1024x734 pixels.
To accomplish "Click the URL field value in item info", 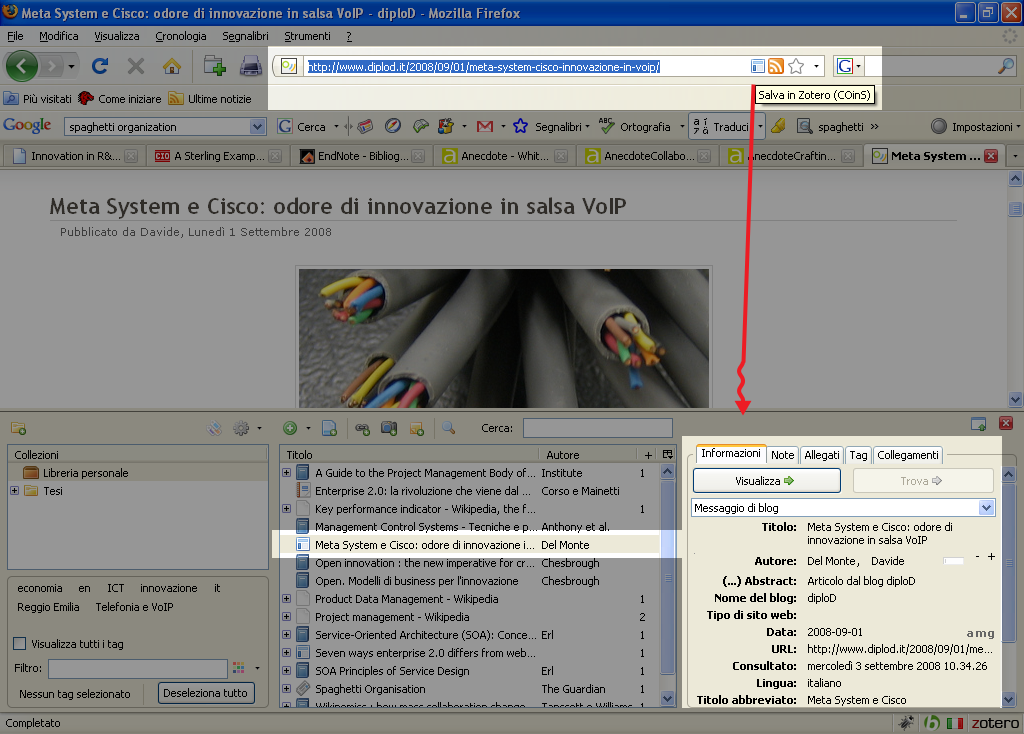I will pyautogui.click(x=900, y=649).
